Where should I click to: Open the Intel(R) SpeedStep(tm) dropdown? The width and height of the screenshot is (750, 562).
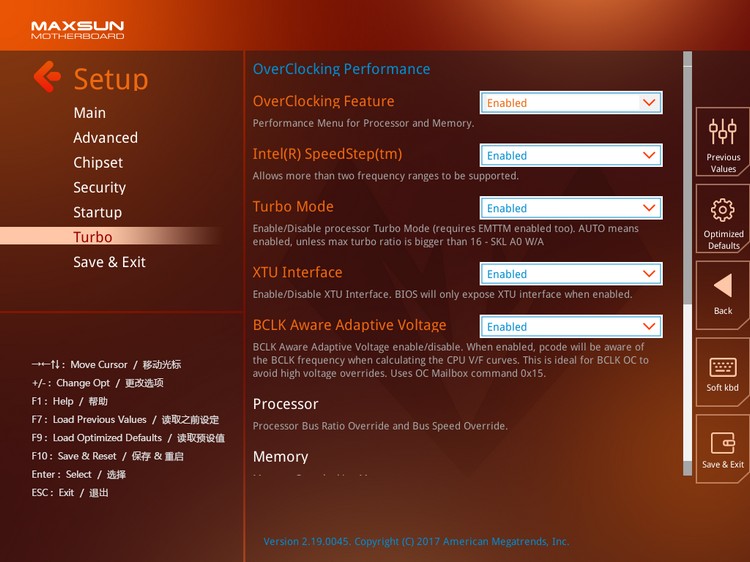pos(571,155)
